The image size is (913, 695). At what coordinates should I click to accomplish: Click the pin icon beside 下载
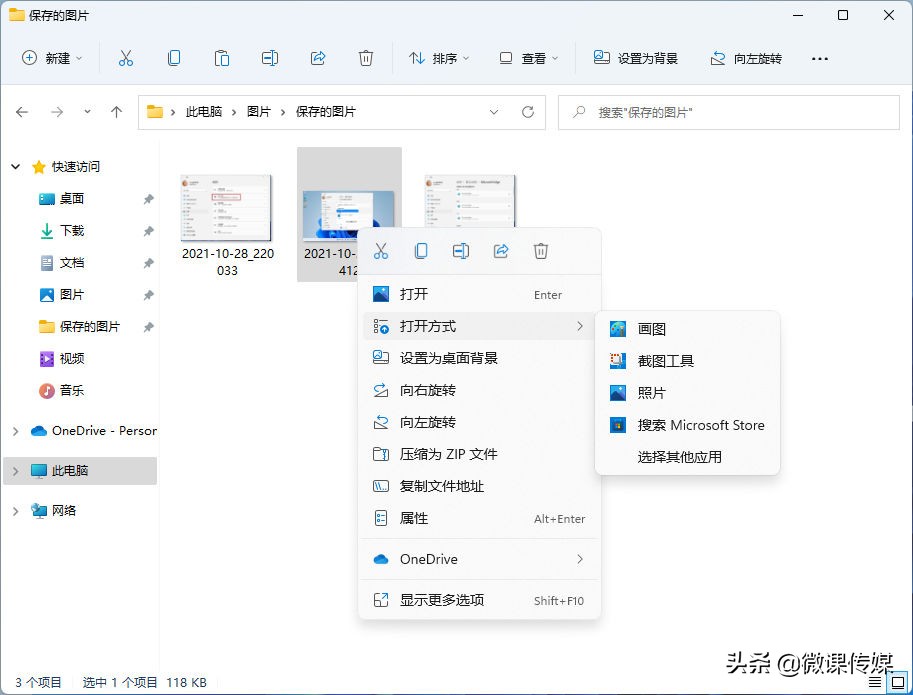[148, 231]
